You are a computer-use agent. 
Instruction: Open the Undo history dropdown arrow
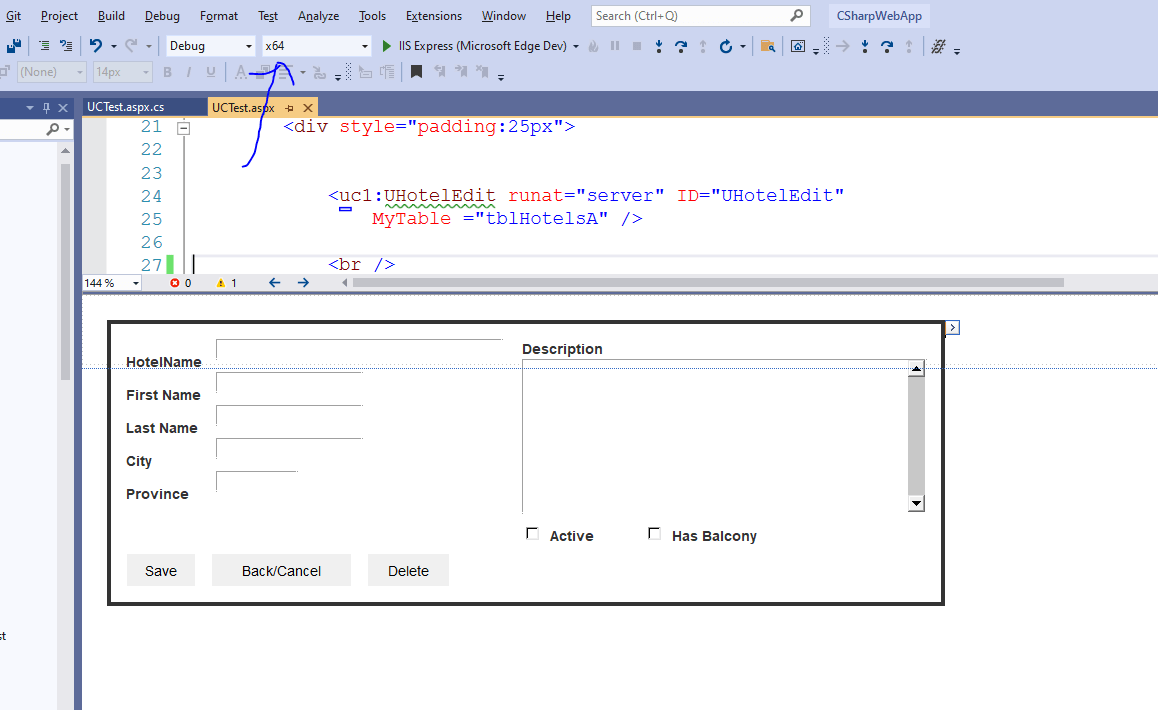(x=114, y=47)
